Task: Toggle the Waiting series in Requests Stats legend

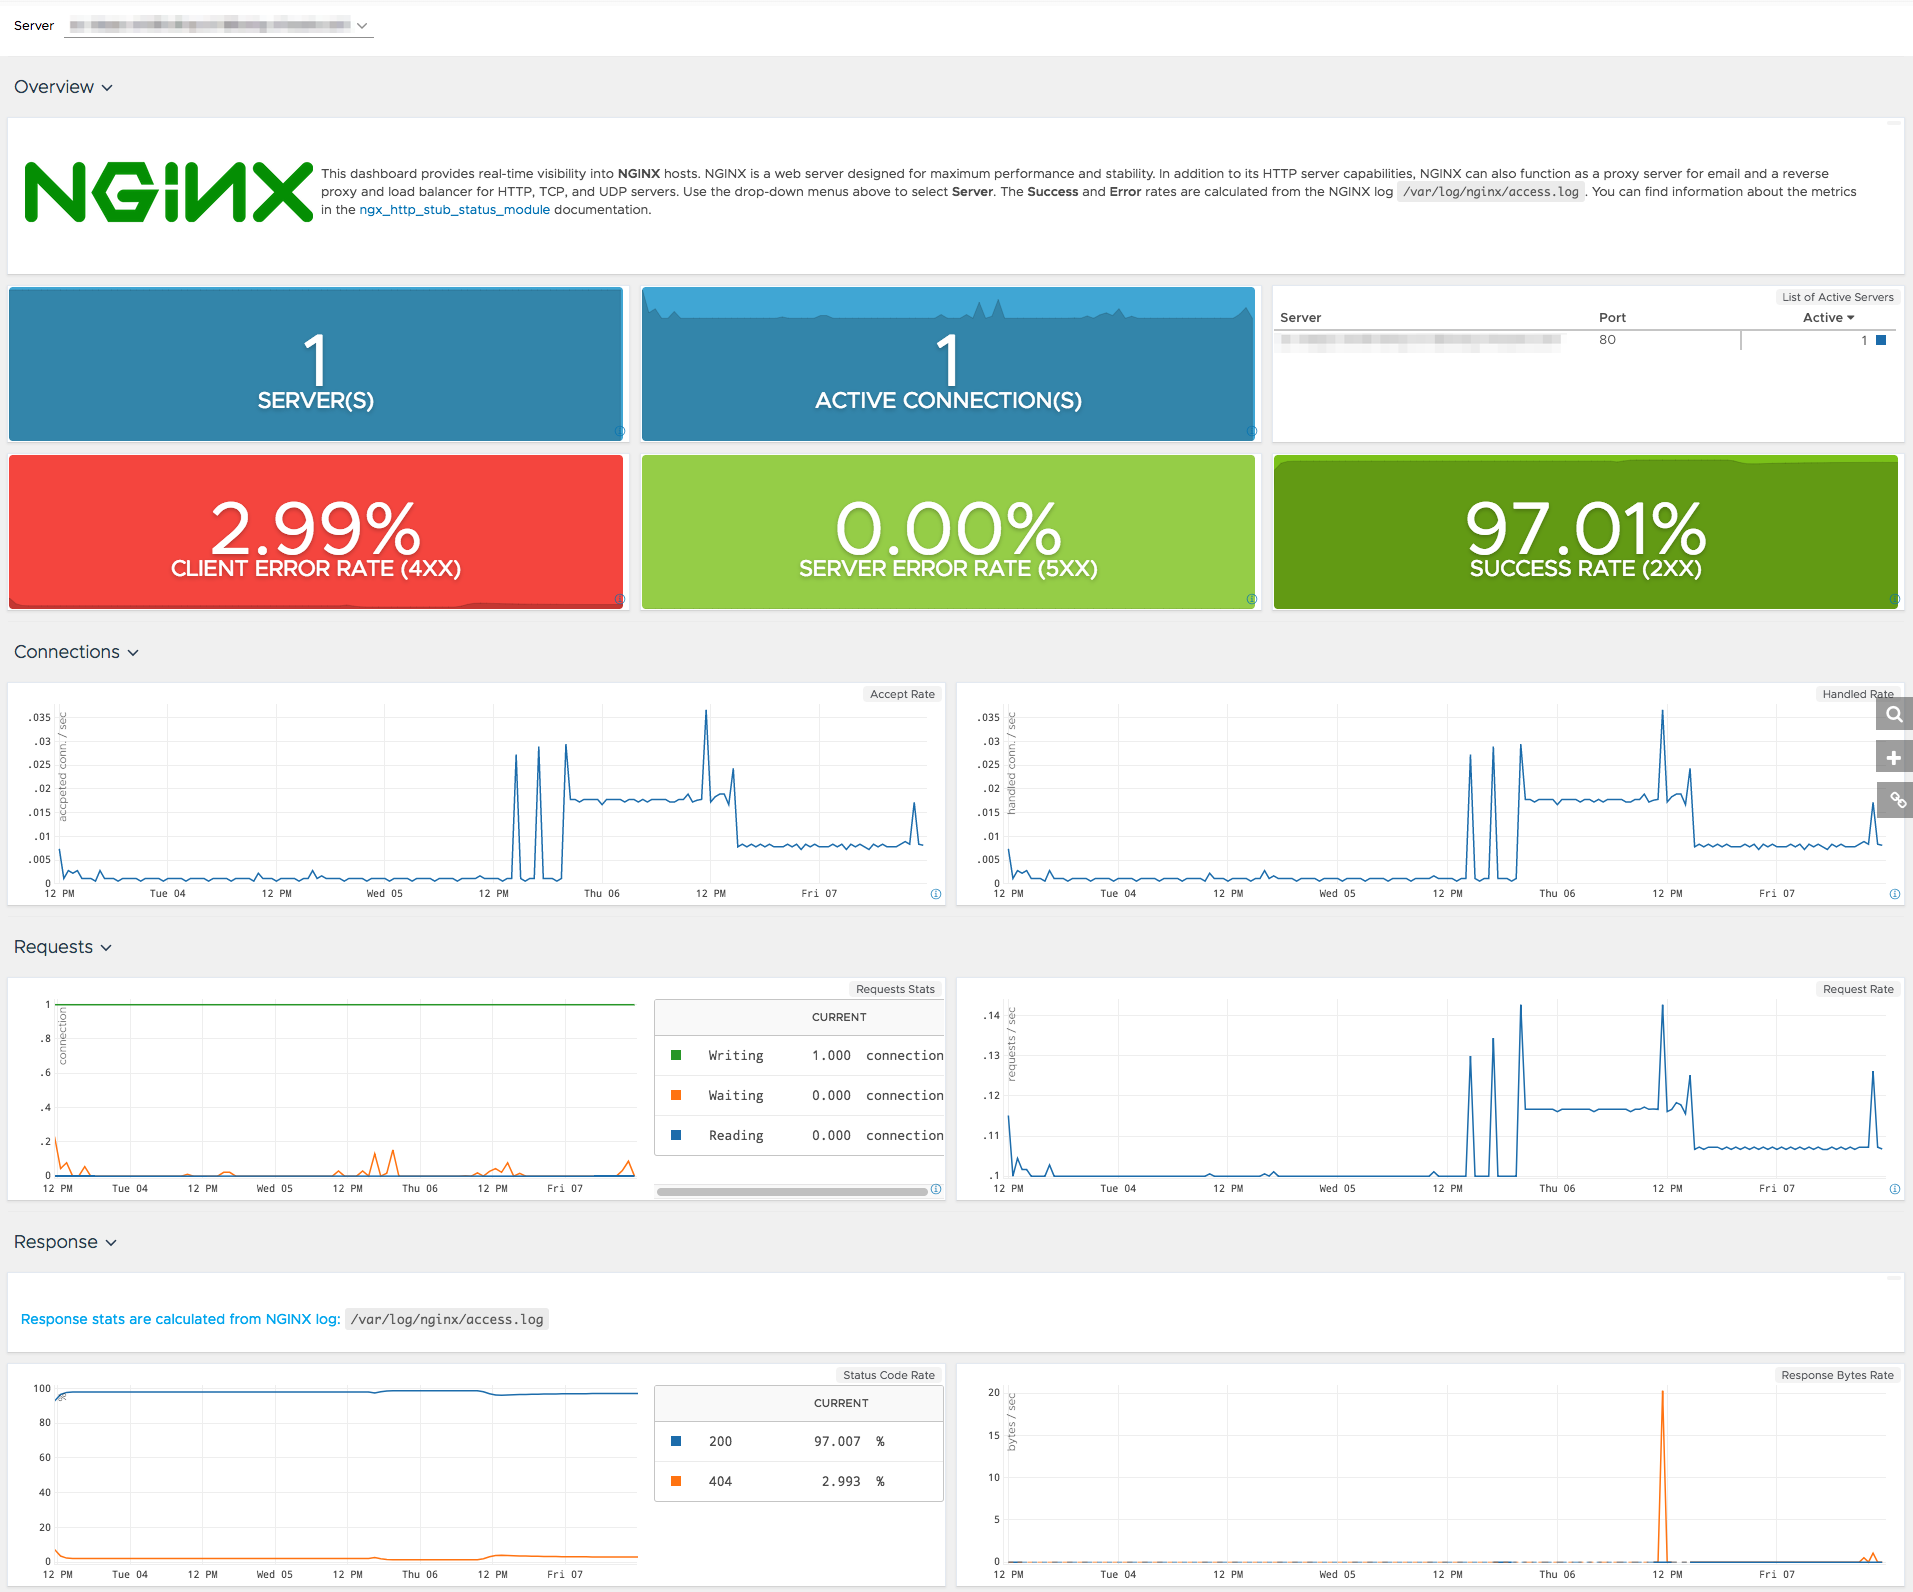Action: click(x=736, y=1096)
